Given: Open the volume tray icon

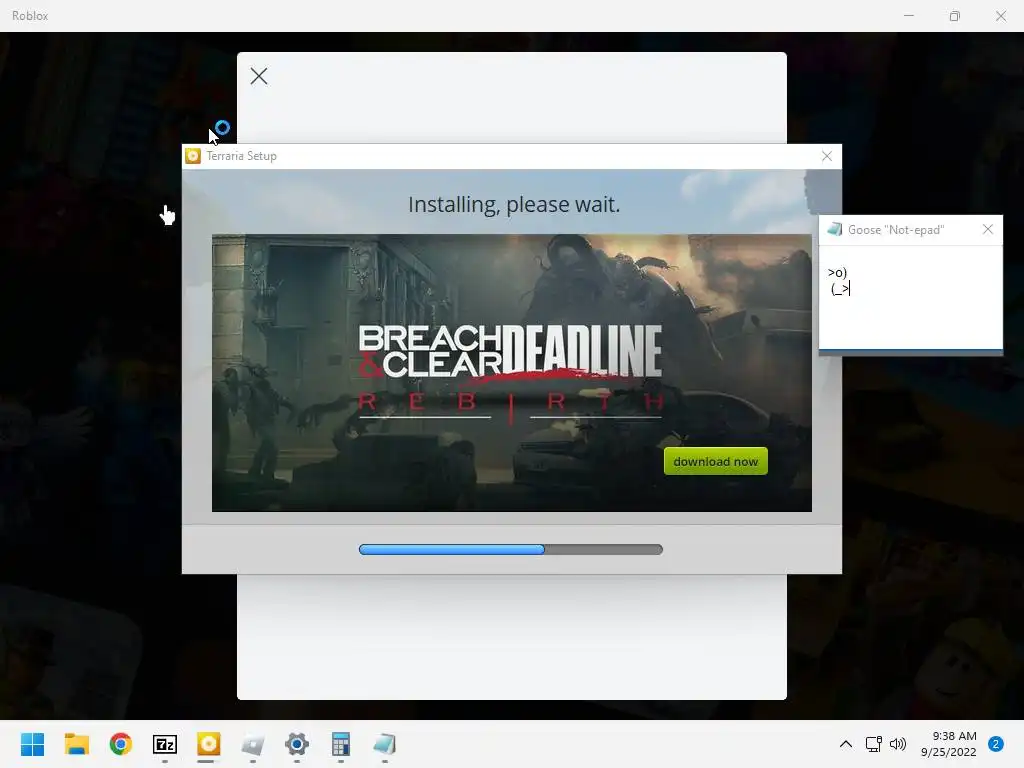Looking at the screenshot, I should click(898, 744).
